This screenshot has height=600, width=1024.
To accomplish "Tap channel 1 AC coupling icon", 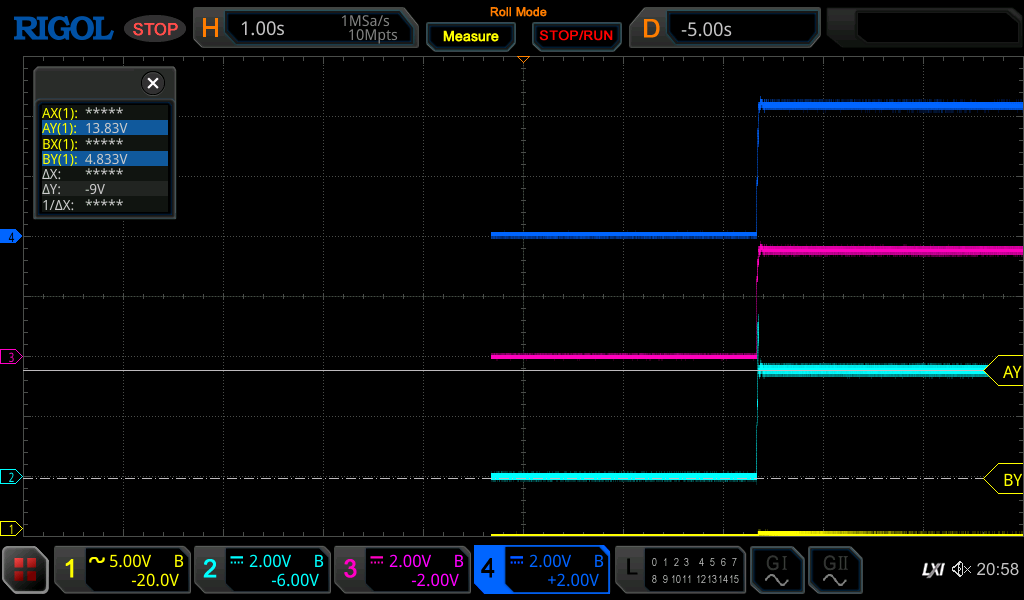I will pos(97,560).
